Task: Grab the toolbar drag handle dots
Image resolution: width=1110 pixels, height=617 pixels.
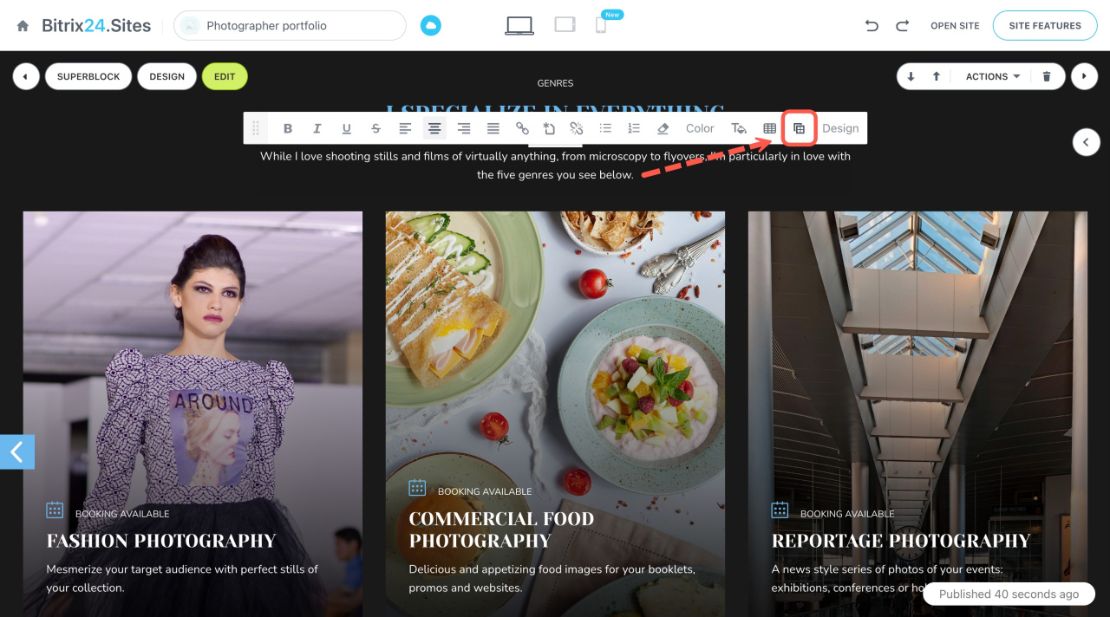Action: click(x=256, y=128)
